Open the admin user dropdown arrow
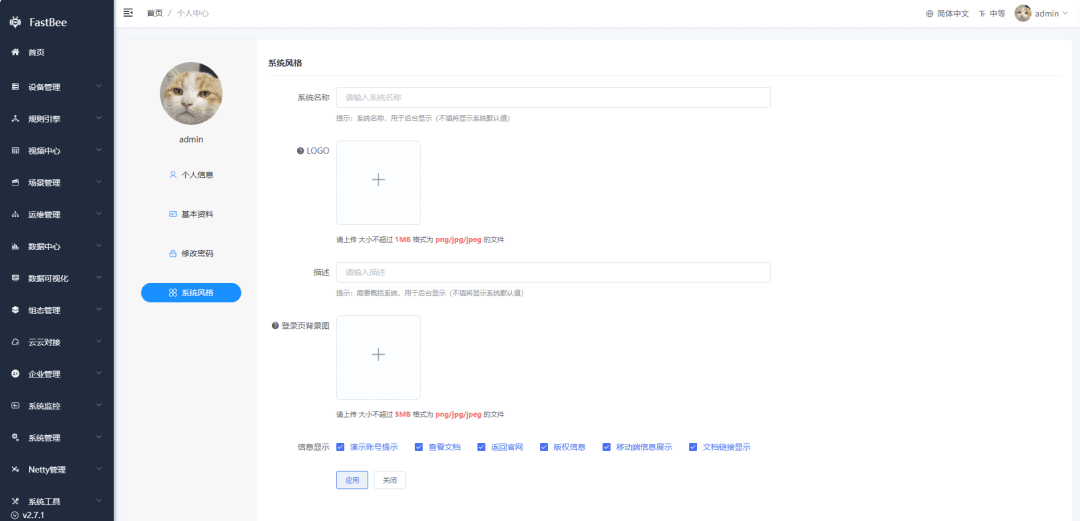1080x521 pixels. [x=1065, y=13]
